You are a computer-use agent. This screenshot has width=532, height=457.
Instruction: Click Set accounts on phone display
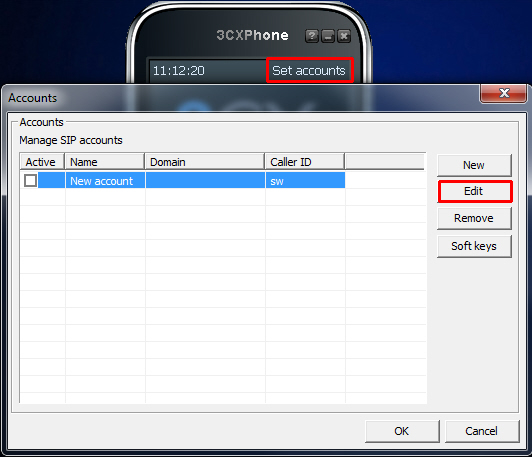pyautogui.click(x=309, y=71)
